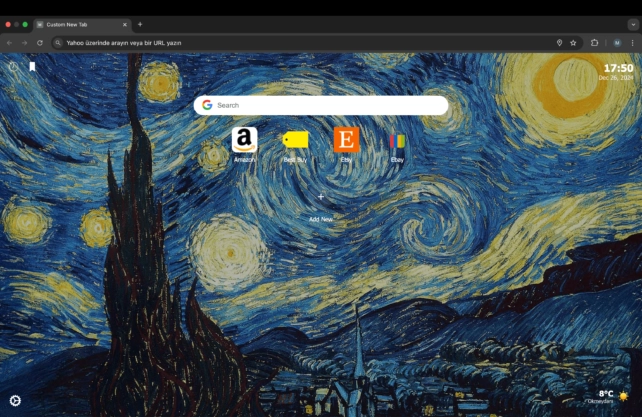The width and height of the screenshot is (642, 417).
Task: Close the Custom New Tab tab
Action: (x=125, y=25)
